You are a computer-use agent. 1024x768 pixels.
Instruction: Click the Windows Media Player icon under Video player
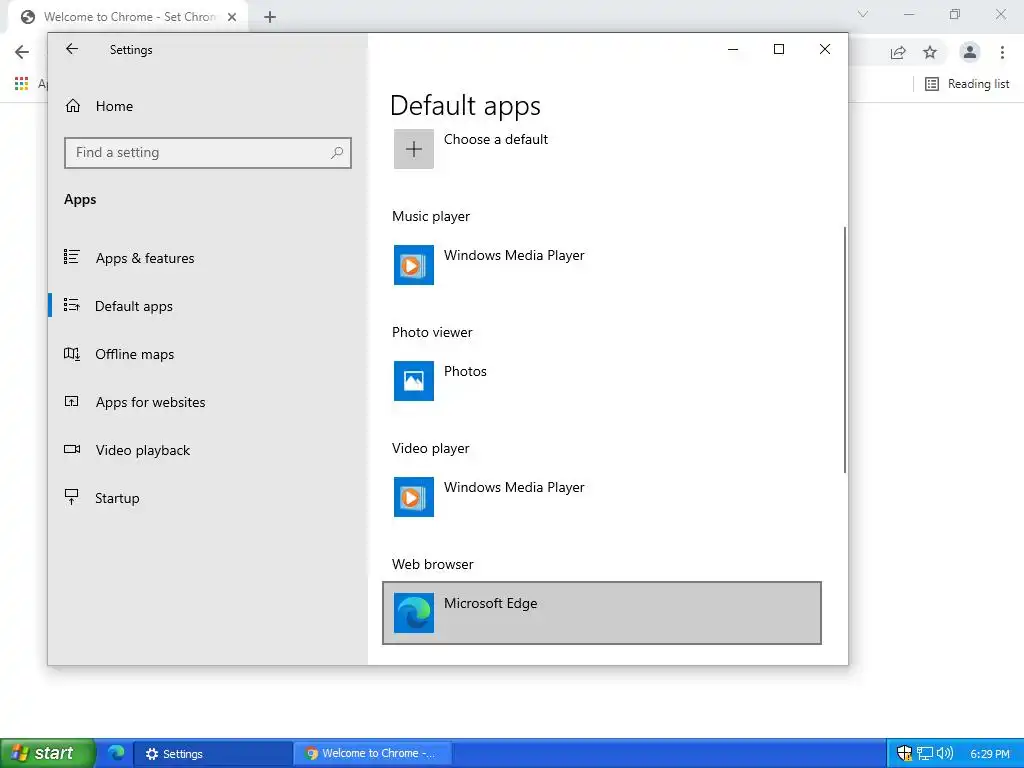pyautogui.click(x=413, y=497)
